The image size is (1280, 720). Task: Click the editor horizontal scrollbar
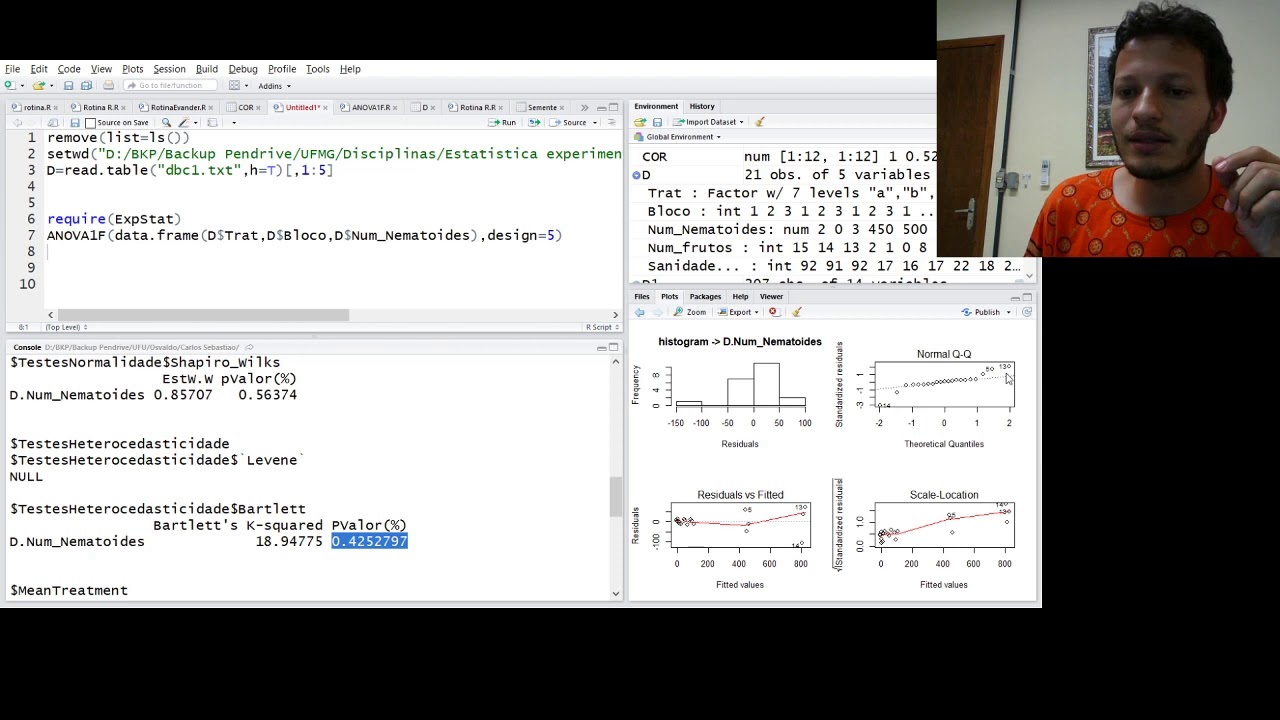click(202, 315)
